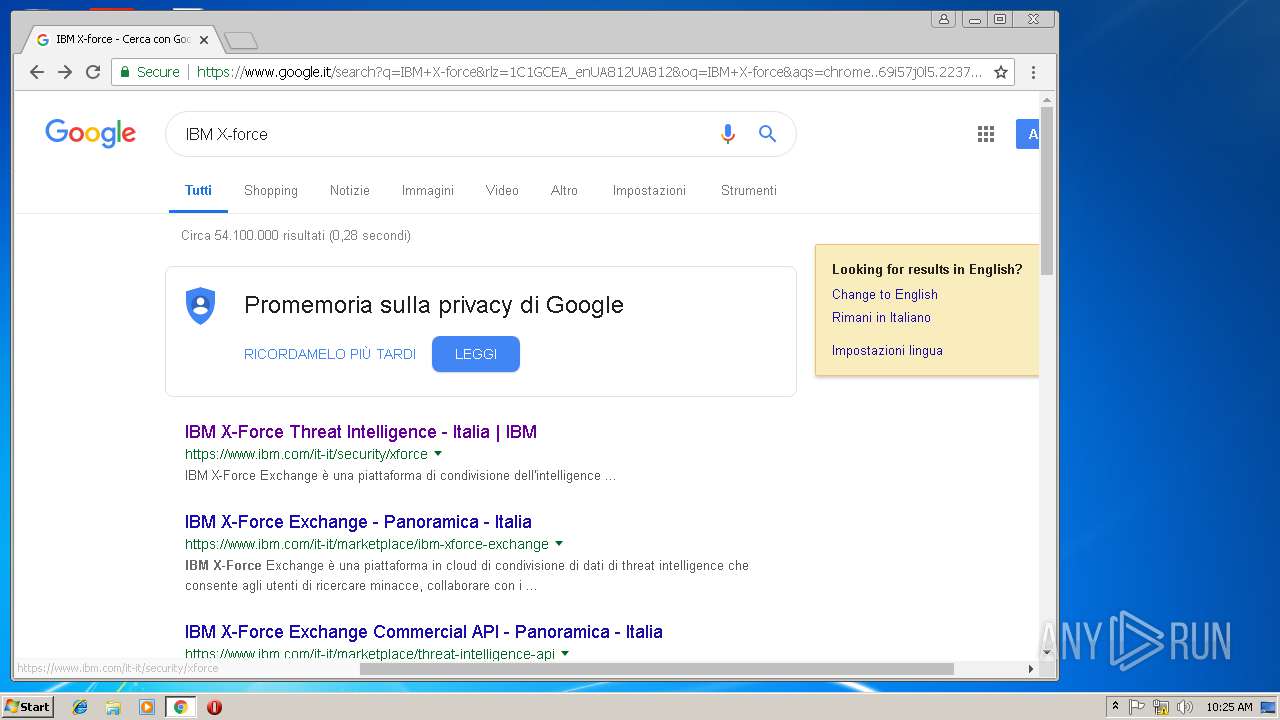
Task: Click the address bar URL
Action: point(590,72)
